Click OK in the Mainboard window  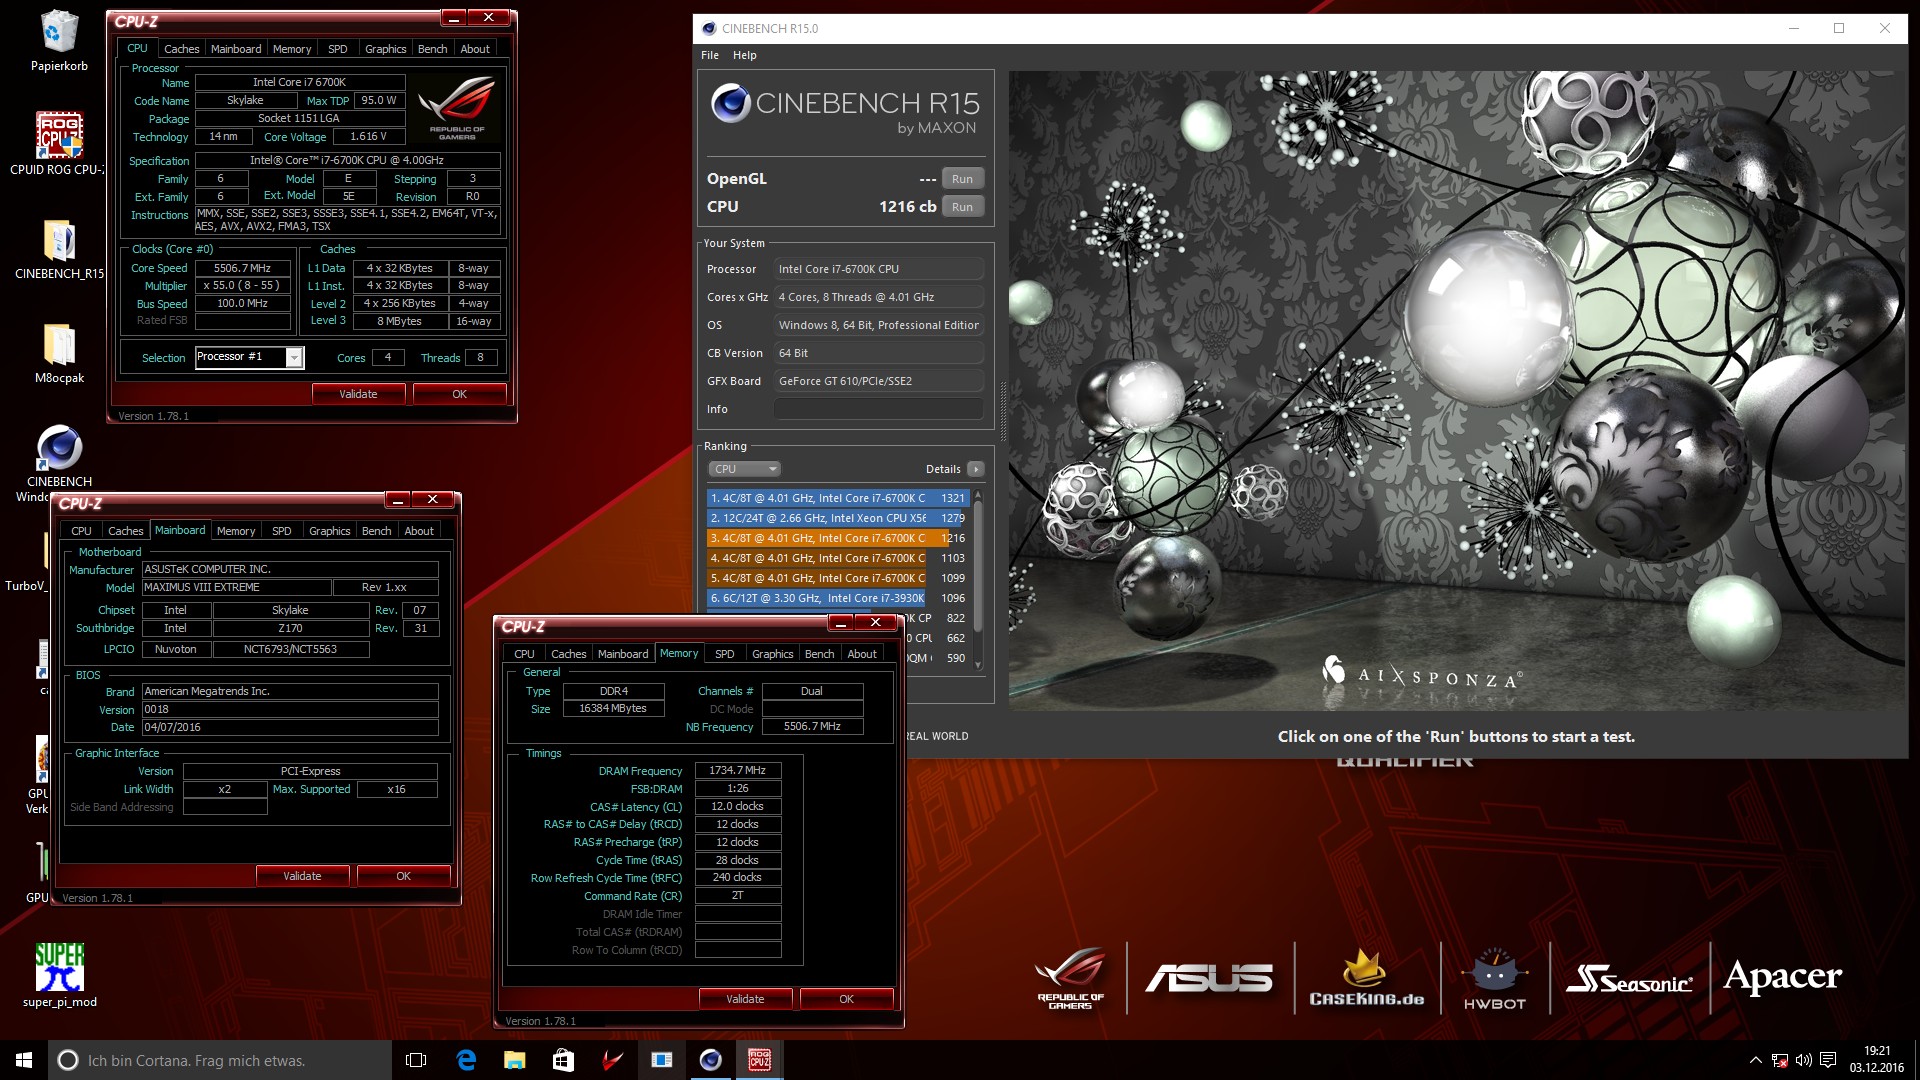(404, 876)
